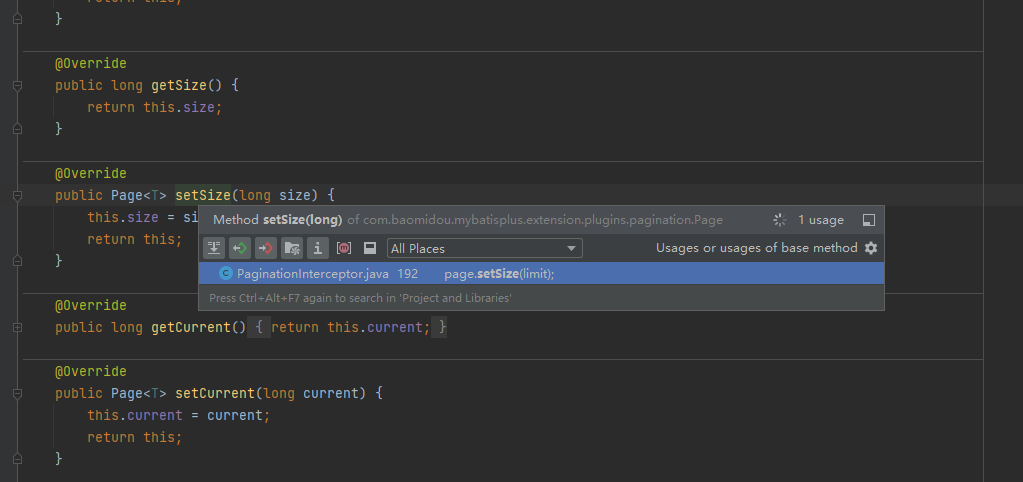Click 'long current' parameter of setCurrent
Viewport: 1023px width, 482px height.
click(x=311, y=393)
